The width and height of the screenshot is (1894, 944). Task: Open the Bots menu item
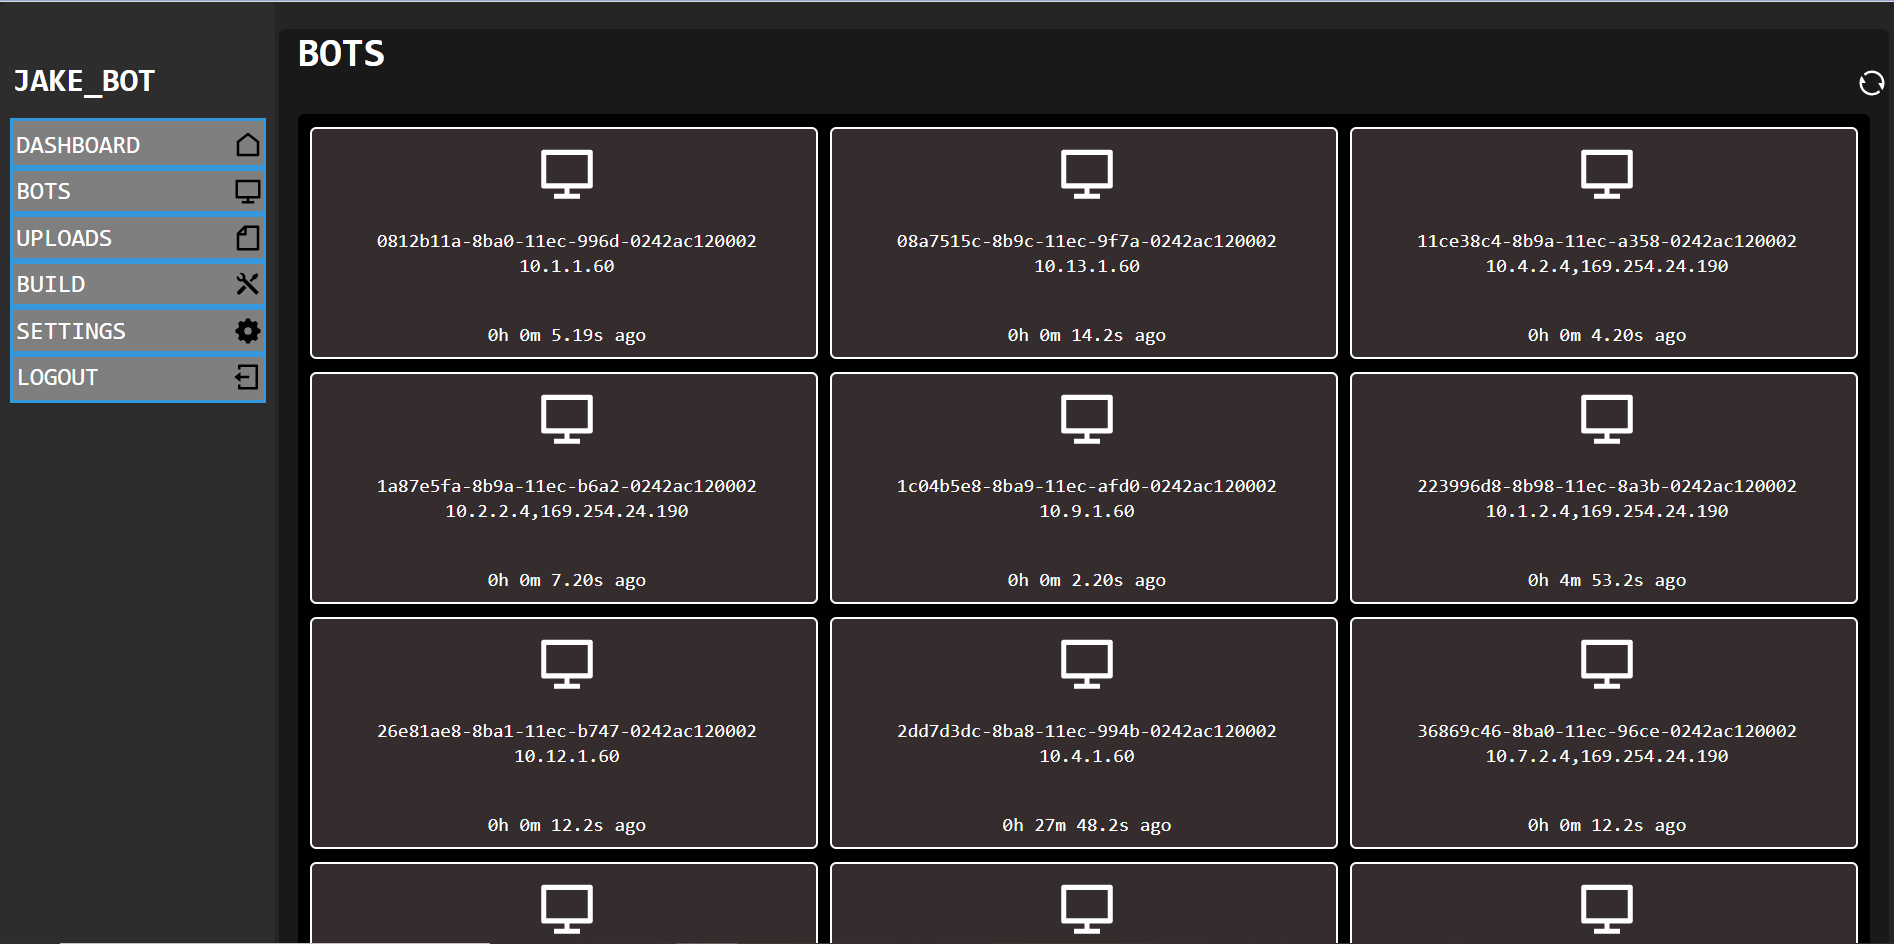[138, 191]
